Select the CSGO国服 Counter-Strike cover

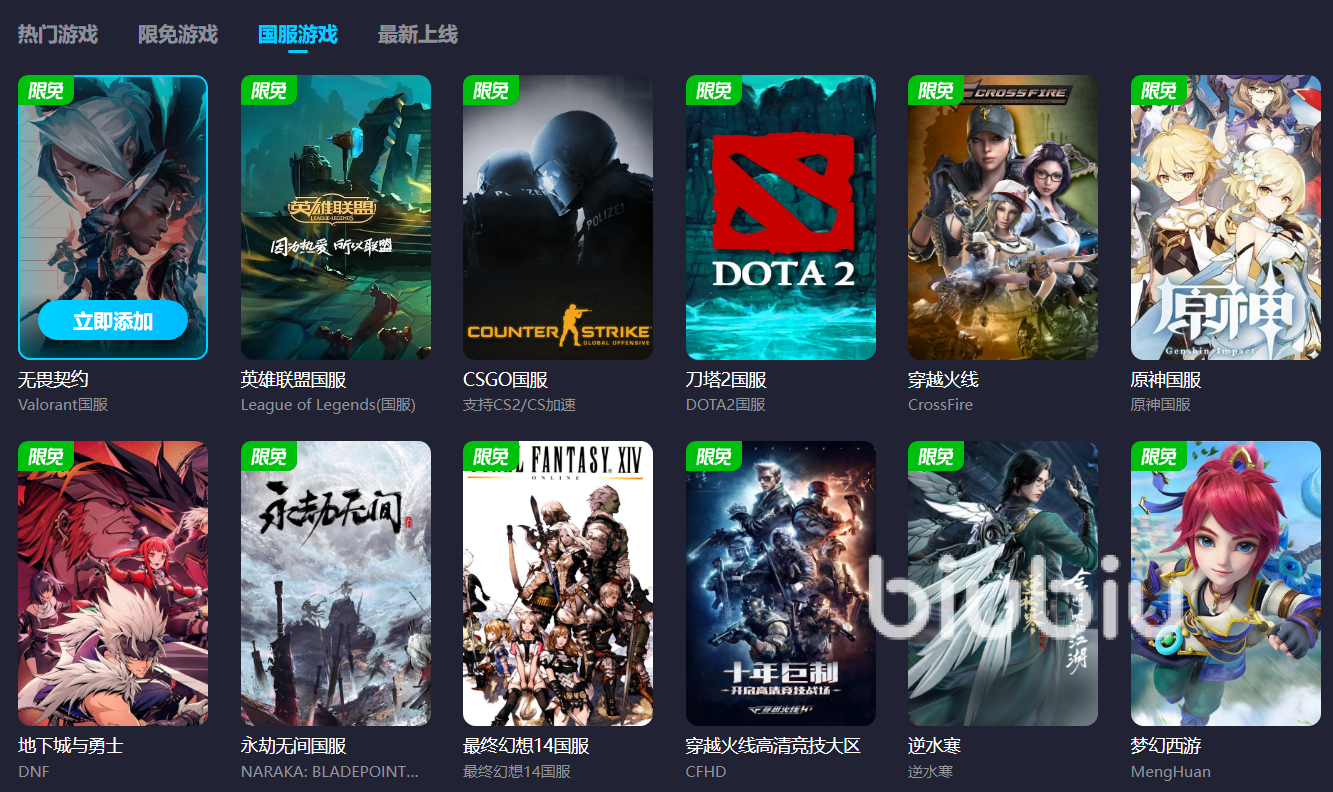point(558,217)
